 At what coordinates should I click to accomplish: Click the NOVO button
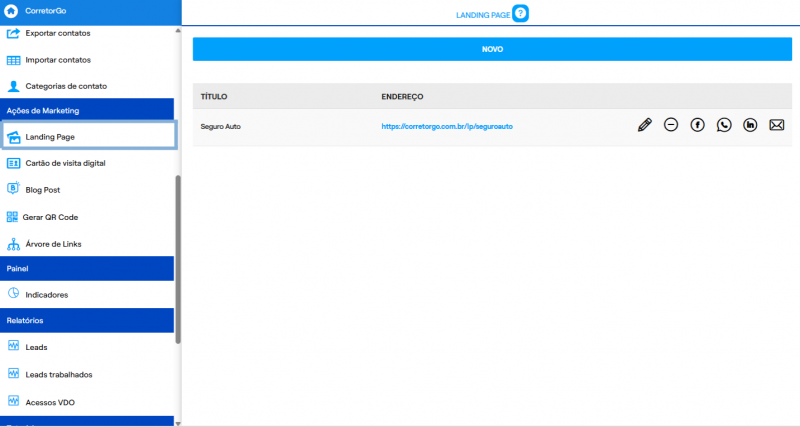tap(492, 49)
